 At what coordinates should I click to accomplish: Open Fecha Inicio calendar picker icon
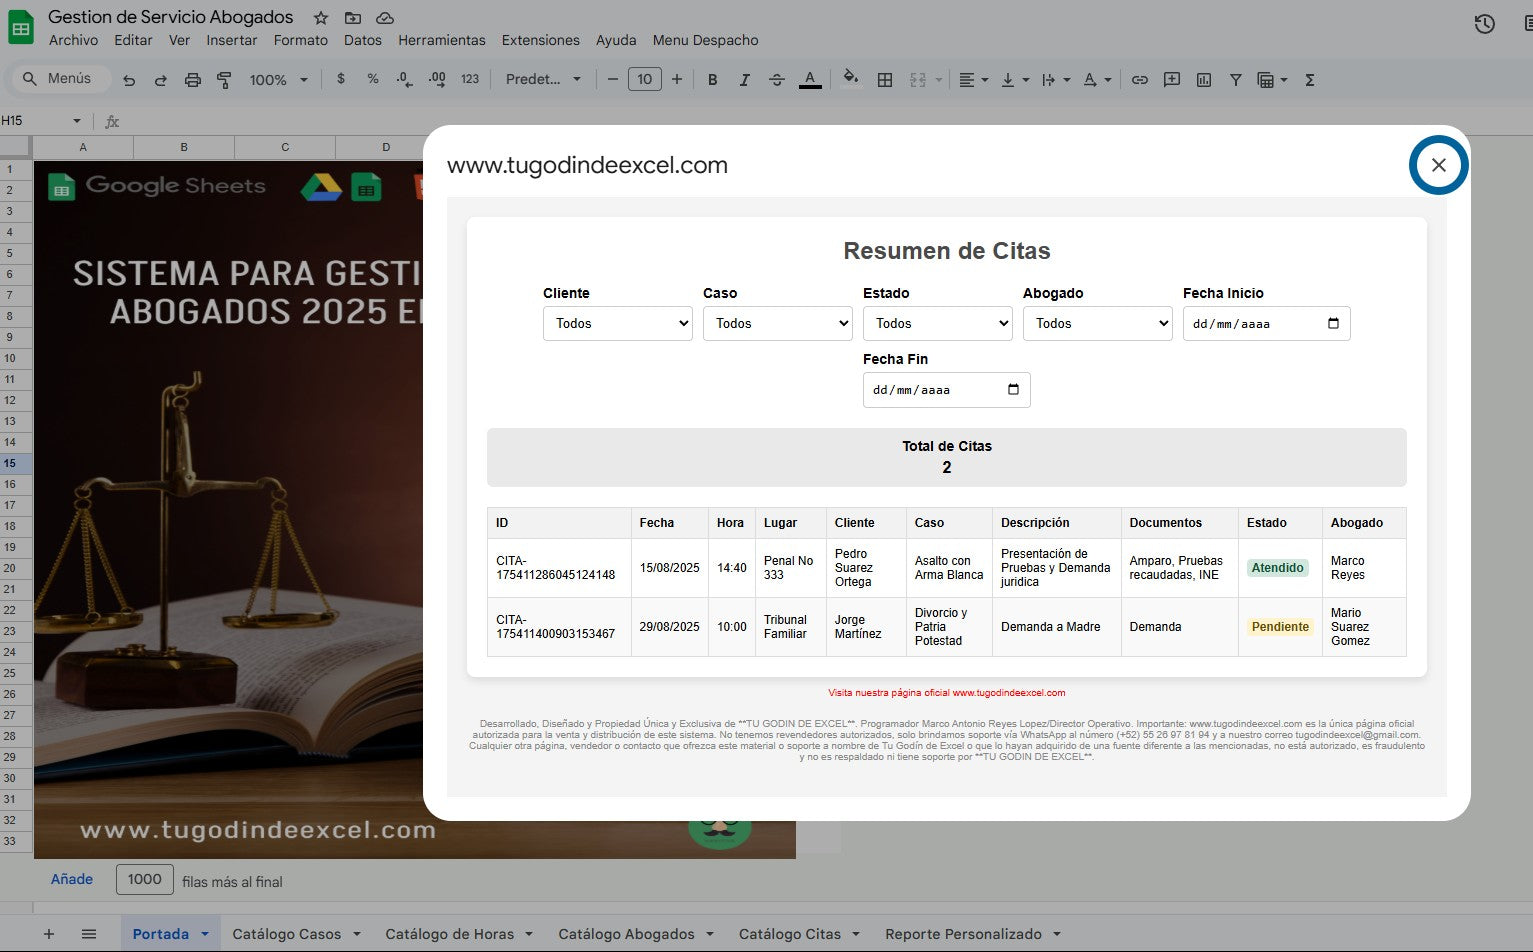coord(1333,323)
